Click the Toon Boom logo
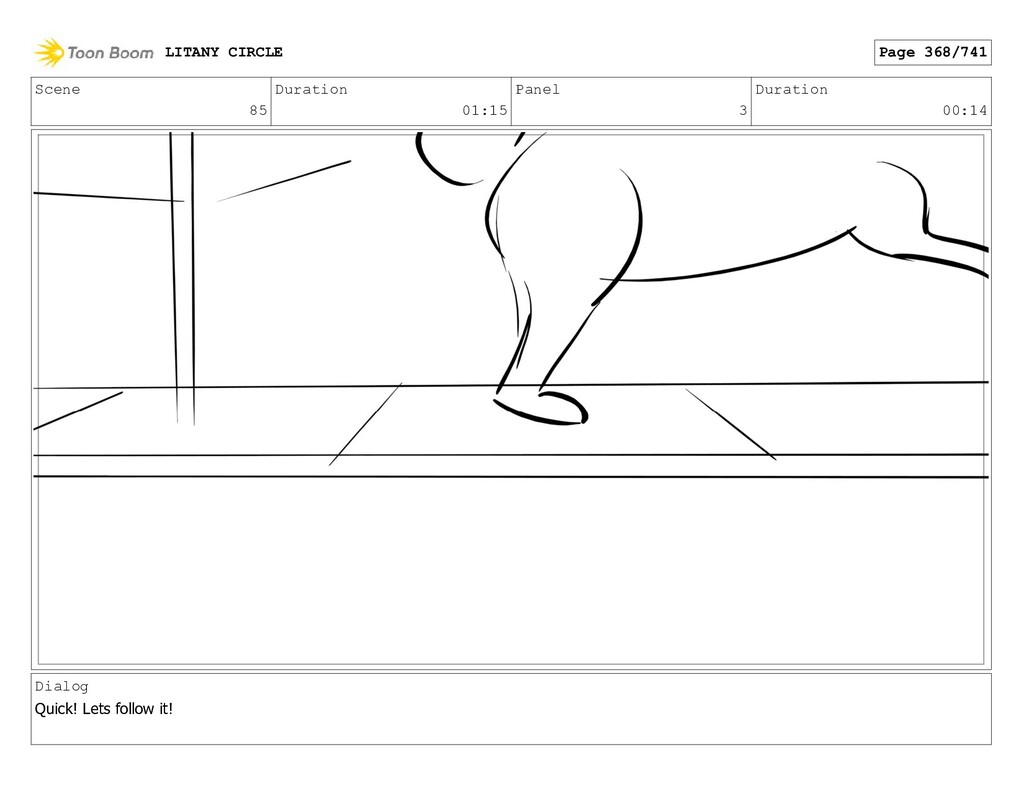 pyautogui.click(x=94, y=52)
